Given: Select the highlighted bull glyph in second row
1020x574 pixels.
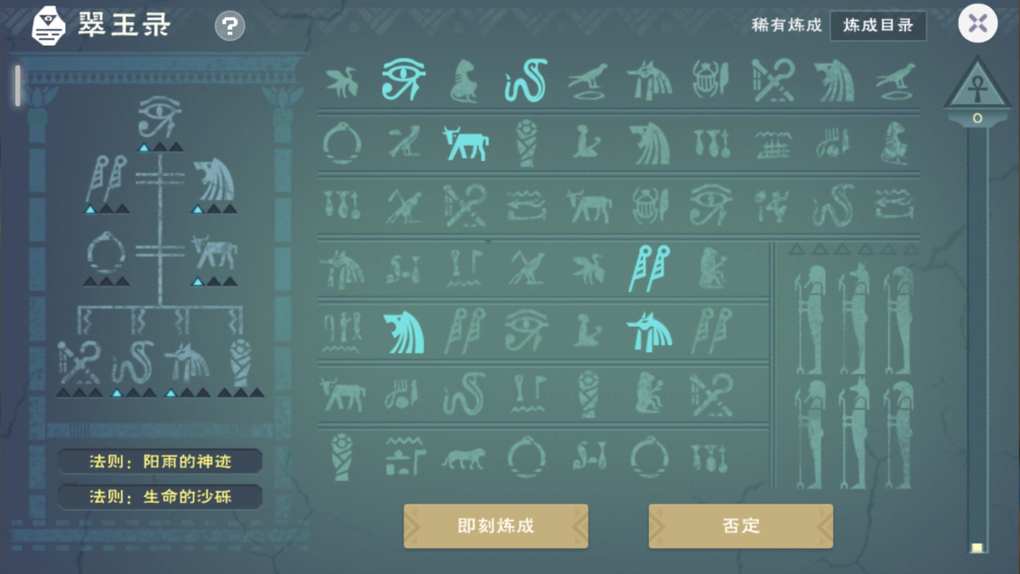Looking at the screenshot, I should click(466, 143).
